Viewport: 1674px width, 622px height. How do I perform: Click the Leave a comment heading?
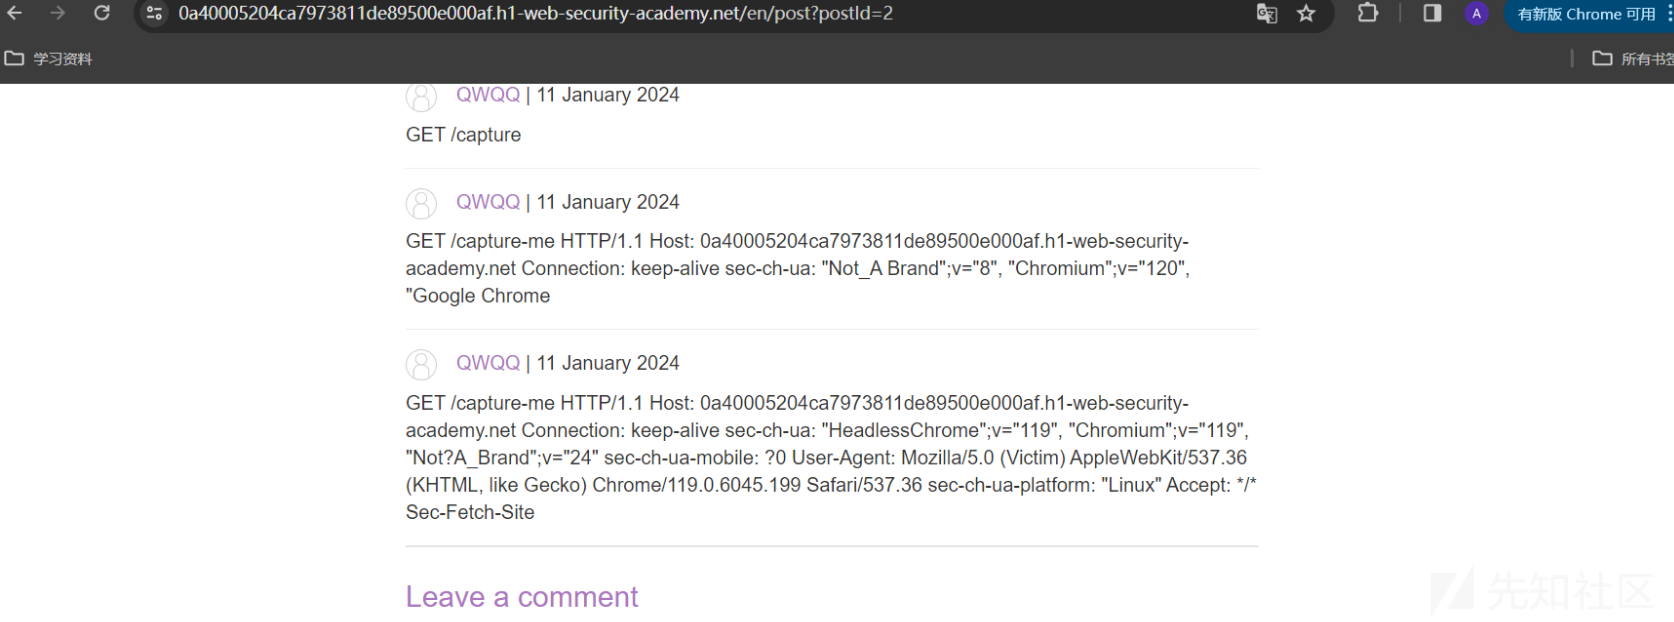pos(522,596)
